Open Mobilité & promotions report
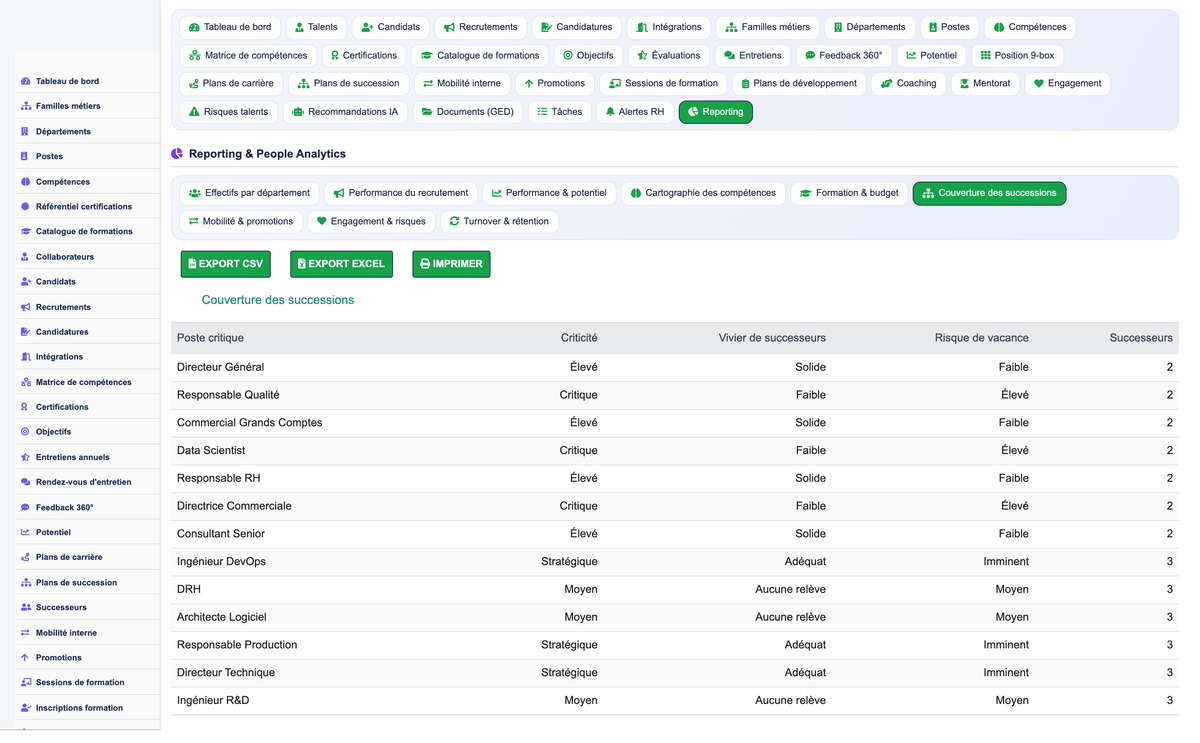Screen dimensions: 1200x743 [x=241, y=221]
